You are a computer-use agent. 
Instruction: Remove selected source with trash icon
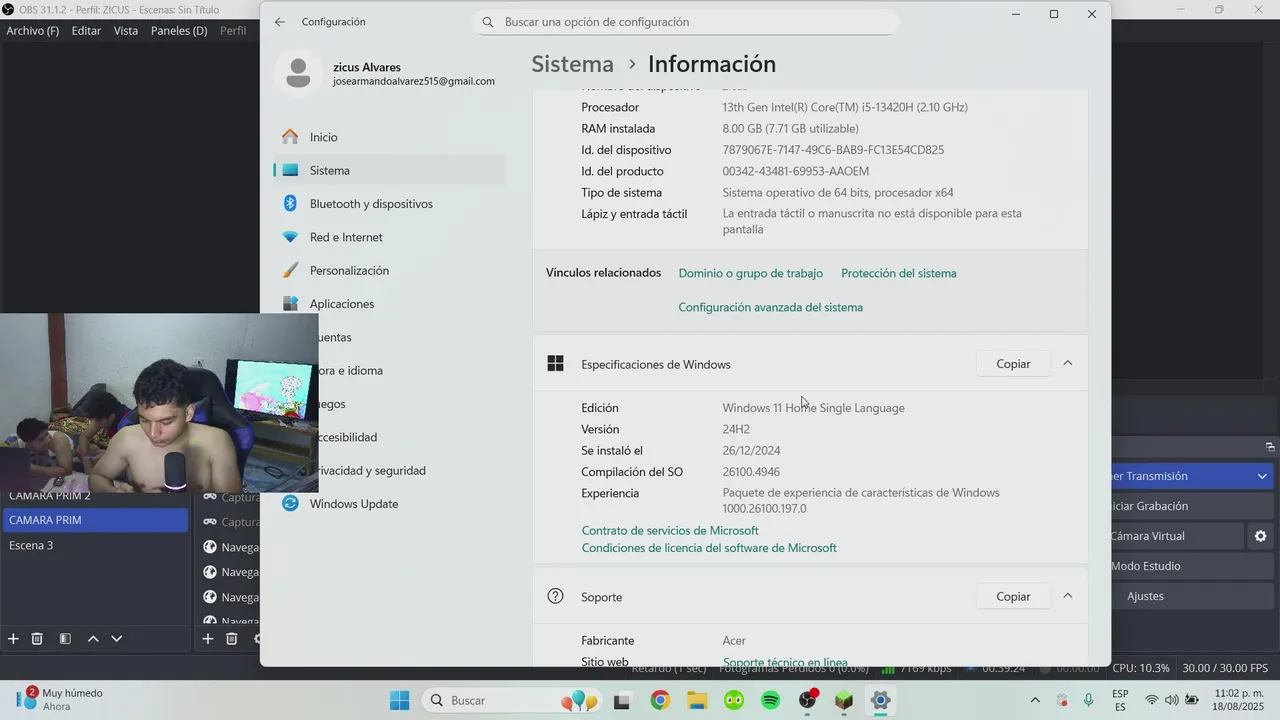click(232, 638)
